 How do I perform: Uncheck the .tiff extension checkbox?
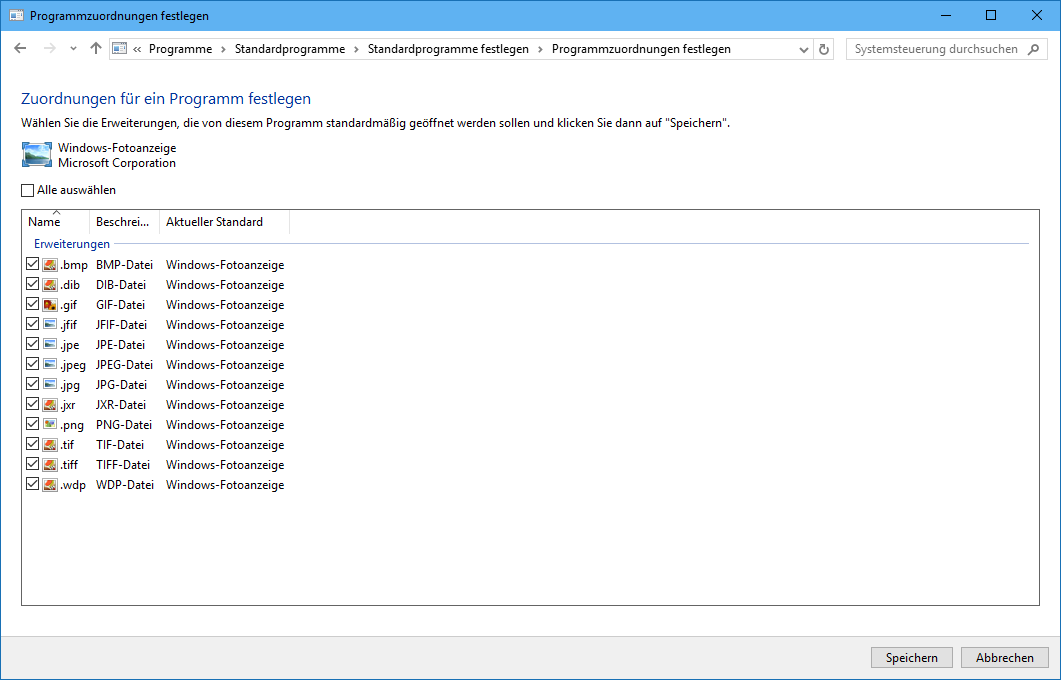tap(32, 464)
